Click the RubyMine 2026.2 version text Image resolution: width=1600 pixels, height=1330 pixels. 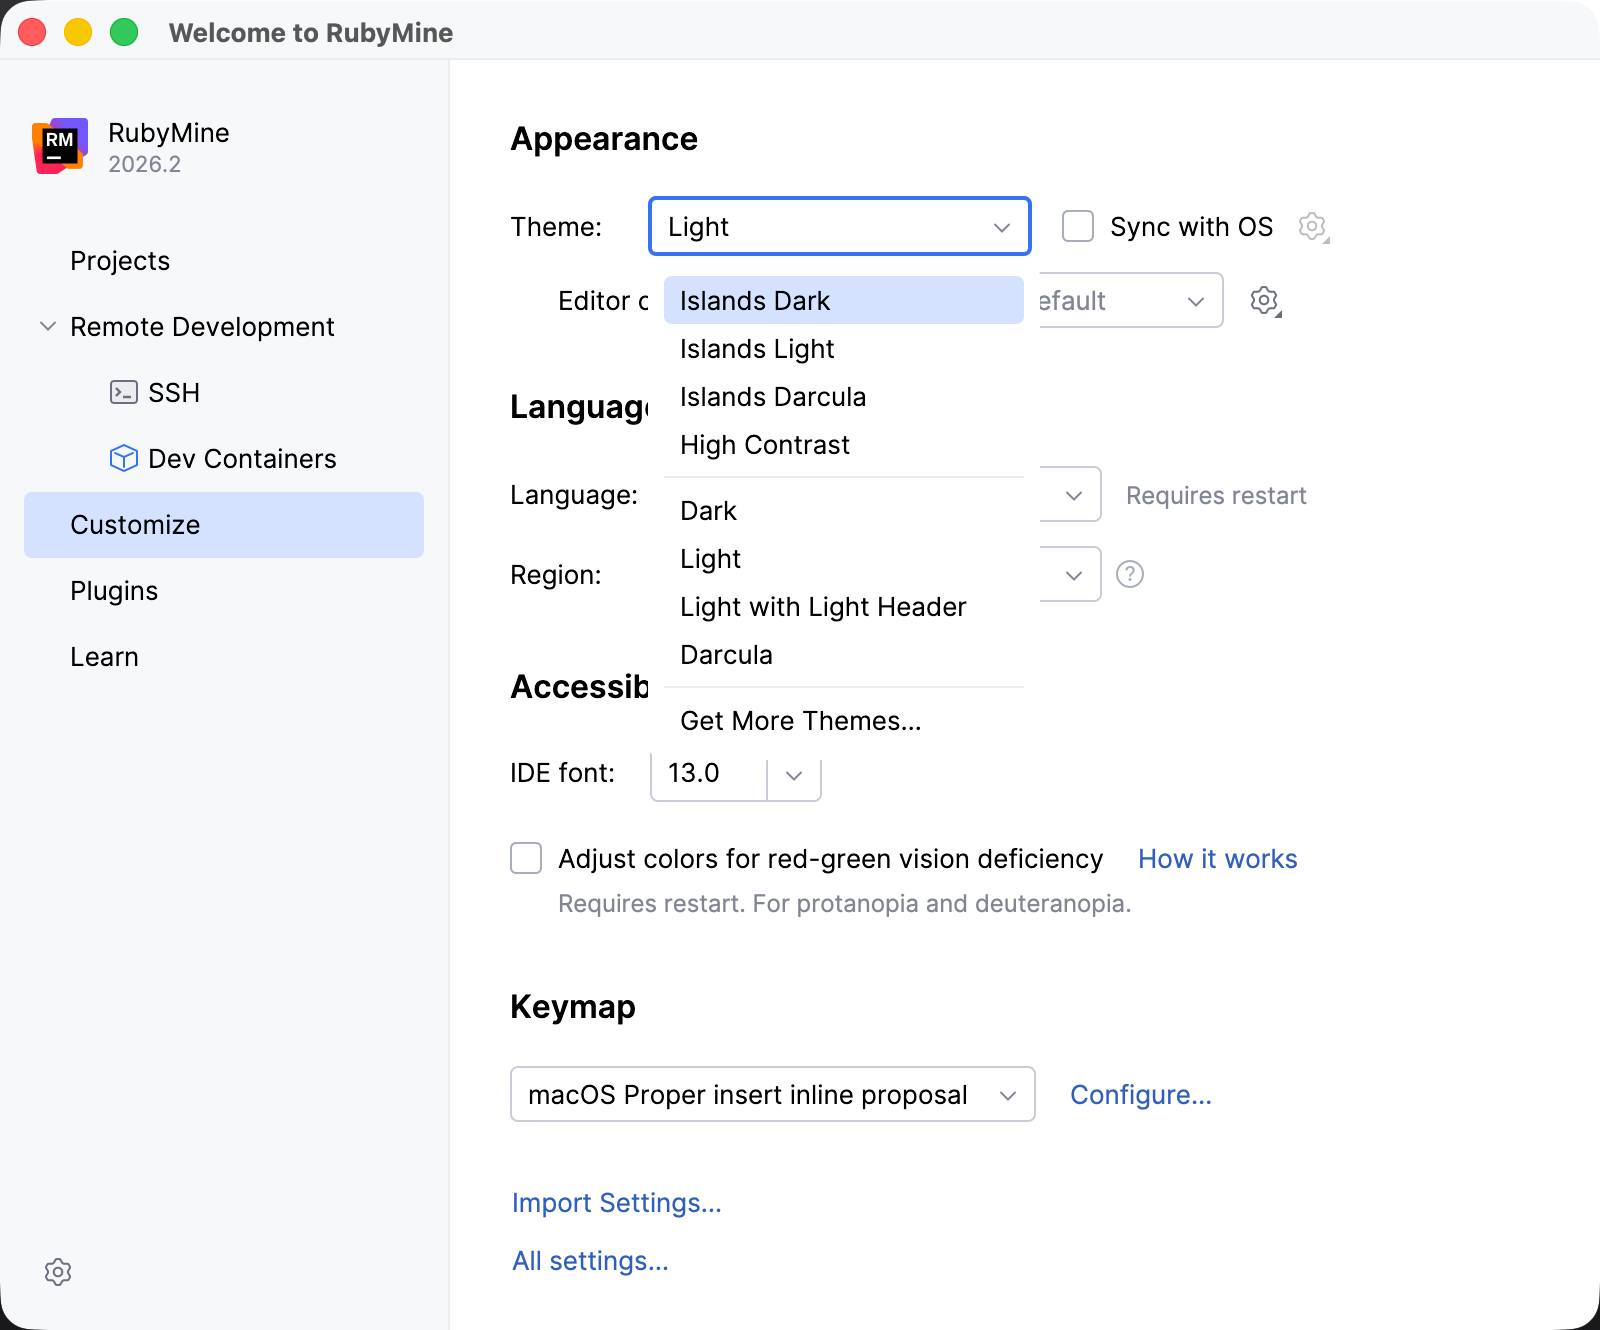(x=145, y=164)
